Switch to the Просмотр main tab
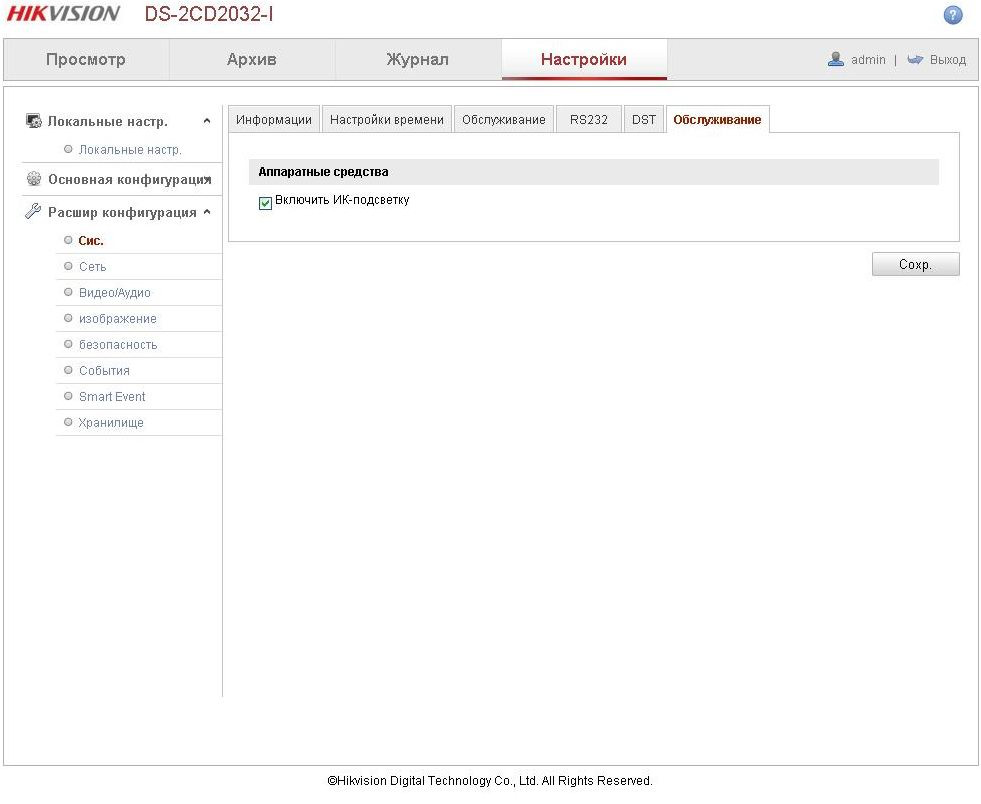This screenshot has height=804, width=981. click(x=86, y=60)
